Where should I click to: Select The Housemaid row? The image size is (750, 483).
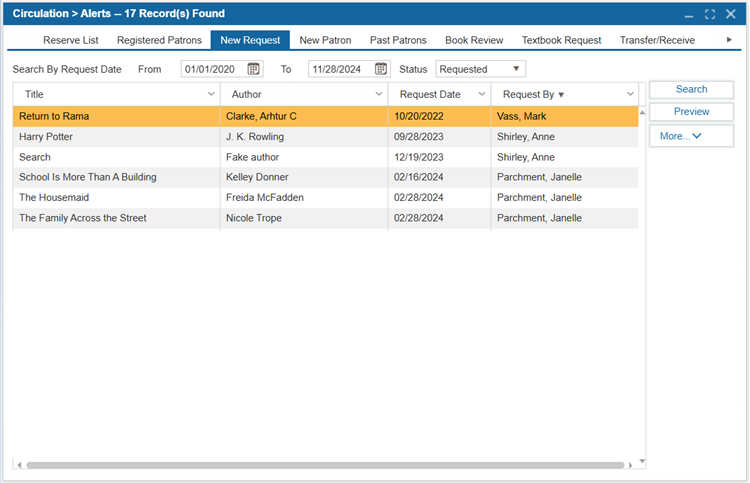[x=325, y=198]
